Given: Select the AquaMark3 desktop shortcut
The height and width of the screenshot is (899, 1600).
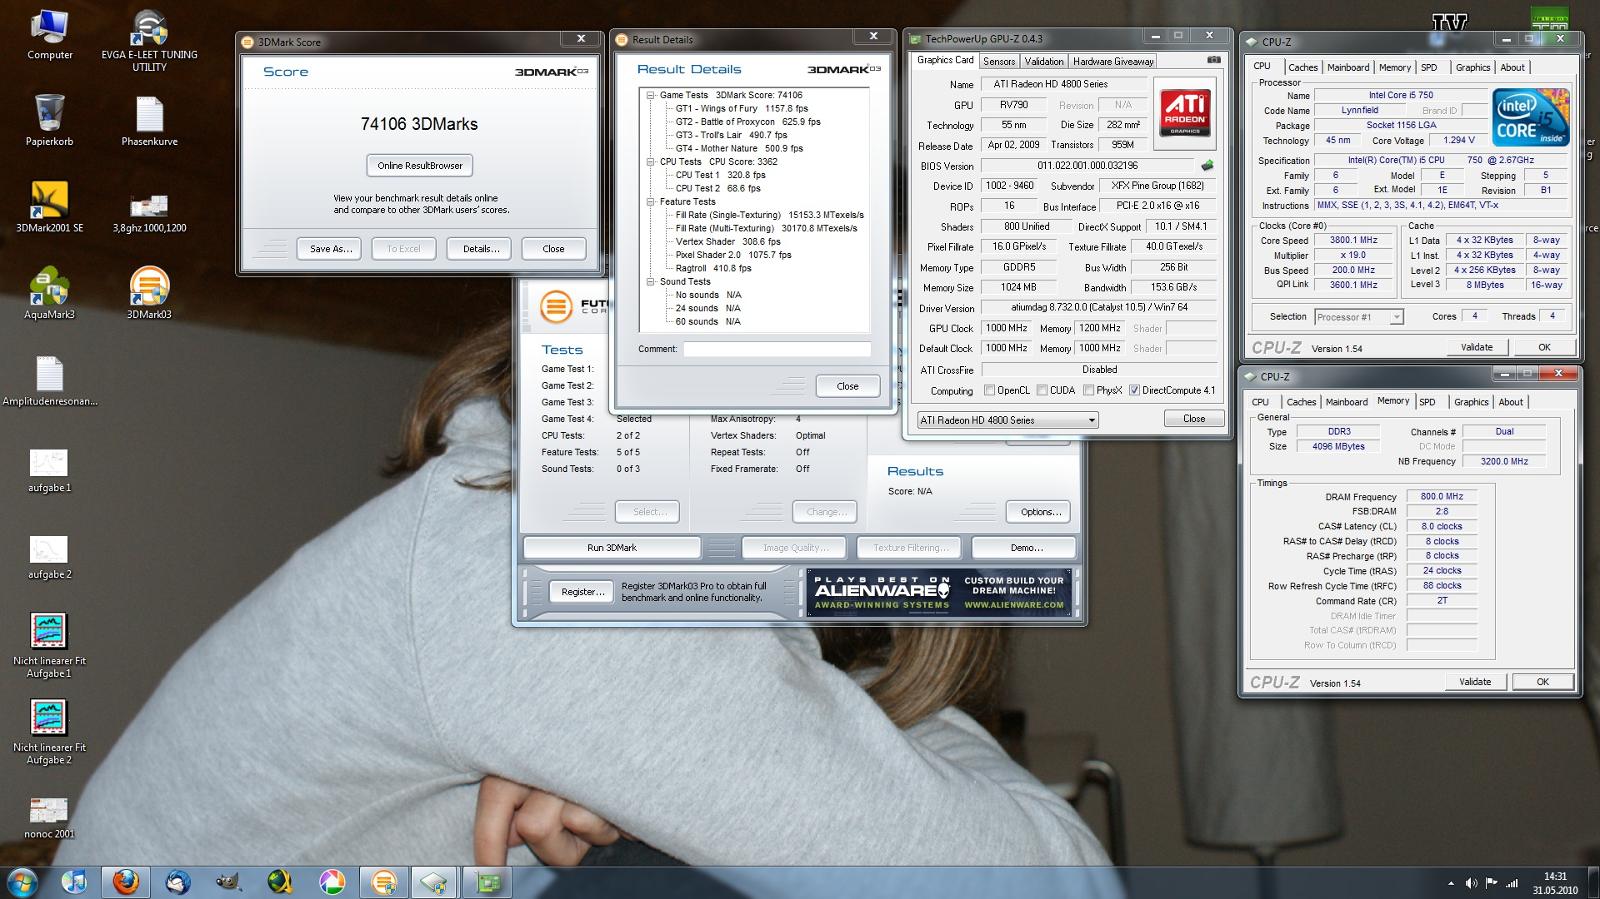Looking at the screenshot, I should (49, 294).
